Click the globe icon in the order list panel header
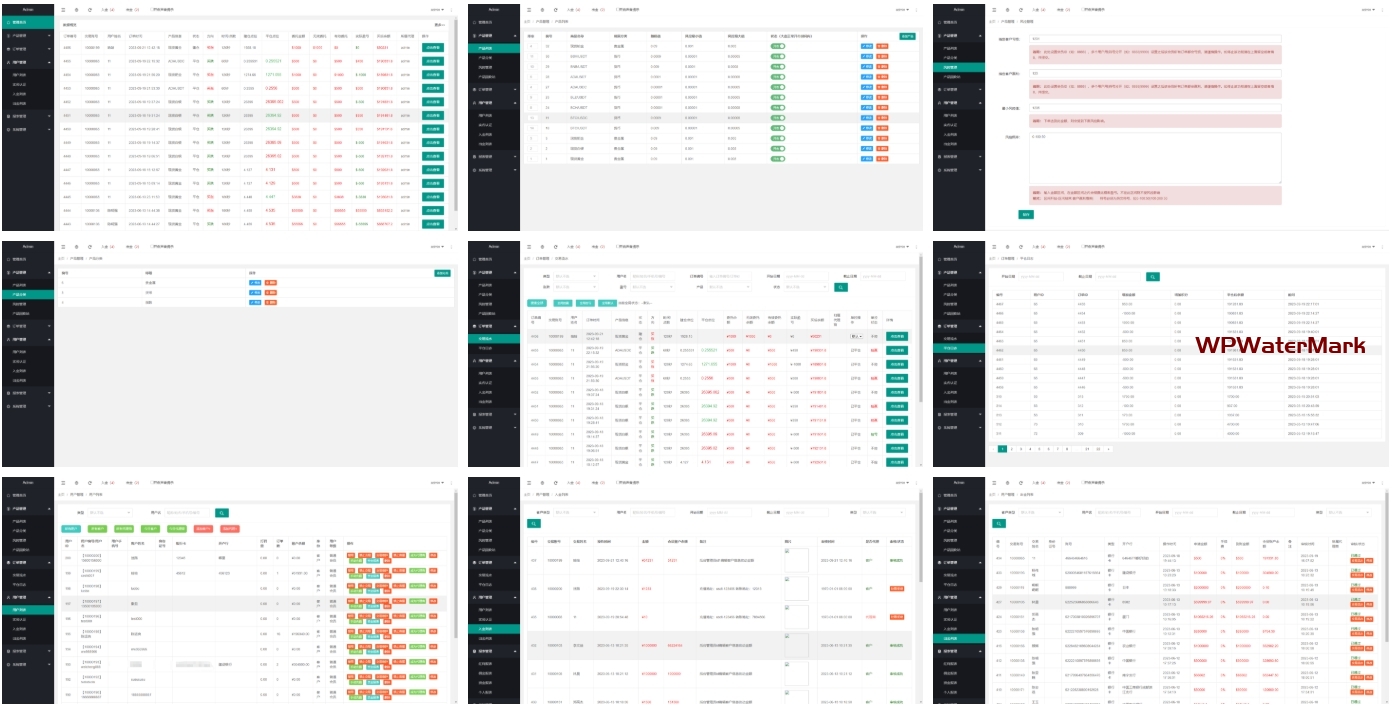Viewport: 1396px width, 706px height. [x=542, y=246]
